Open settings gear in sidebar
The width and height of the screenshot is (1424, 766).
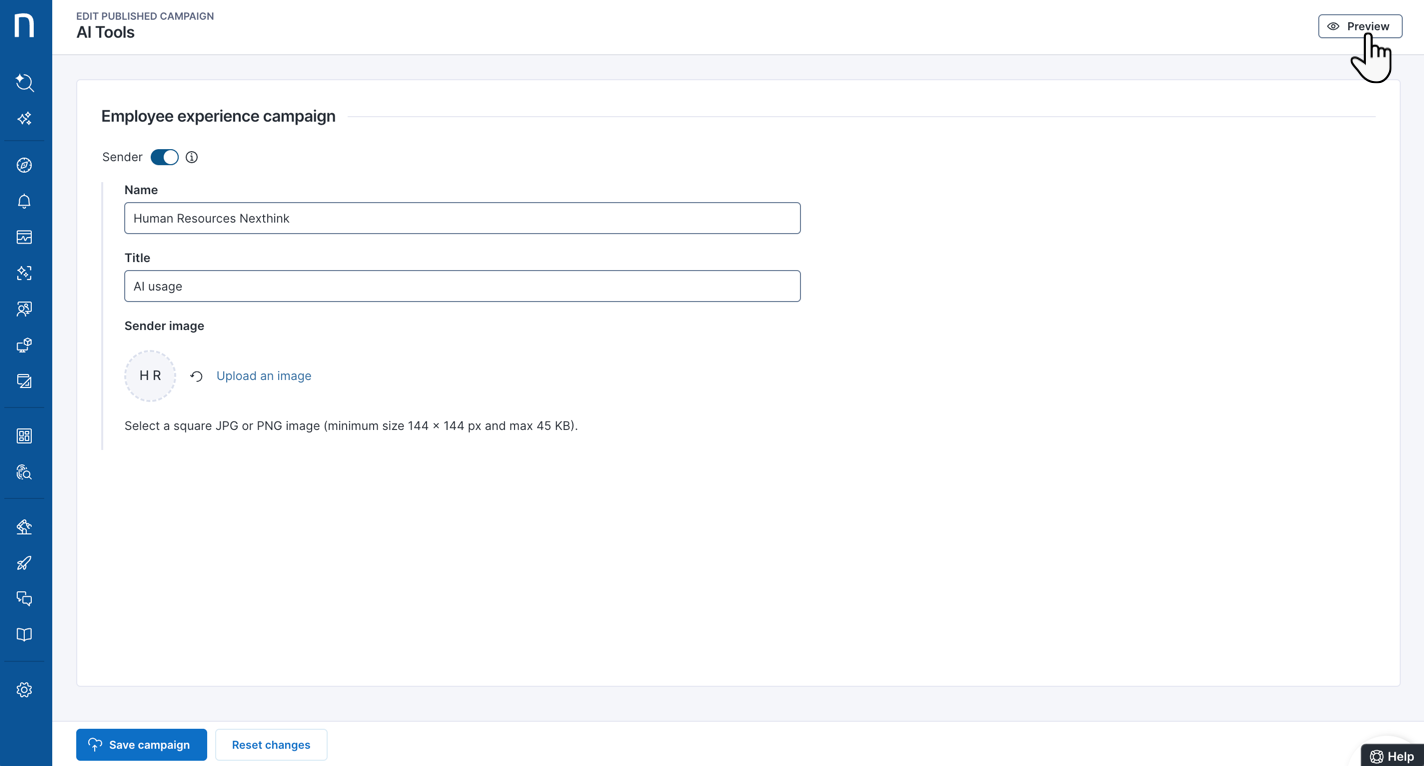(25, 690)
